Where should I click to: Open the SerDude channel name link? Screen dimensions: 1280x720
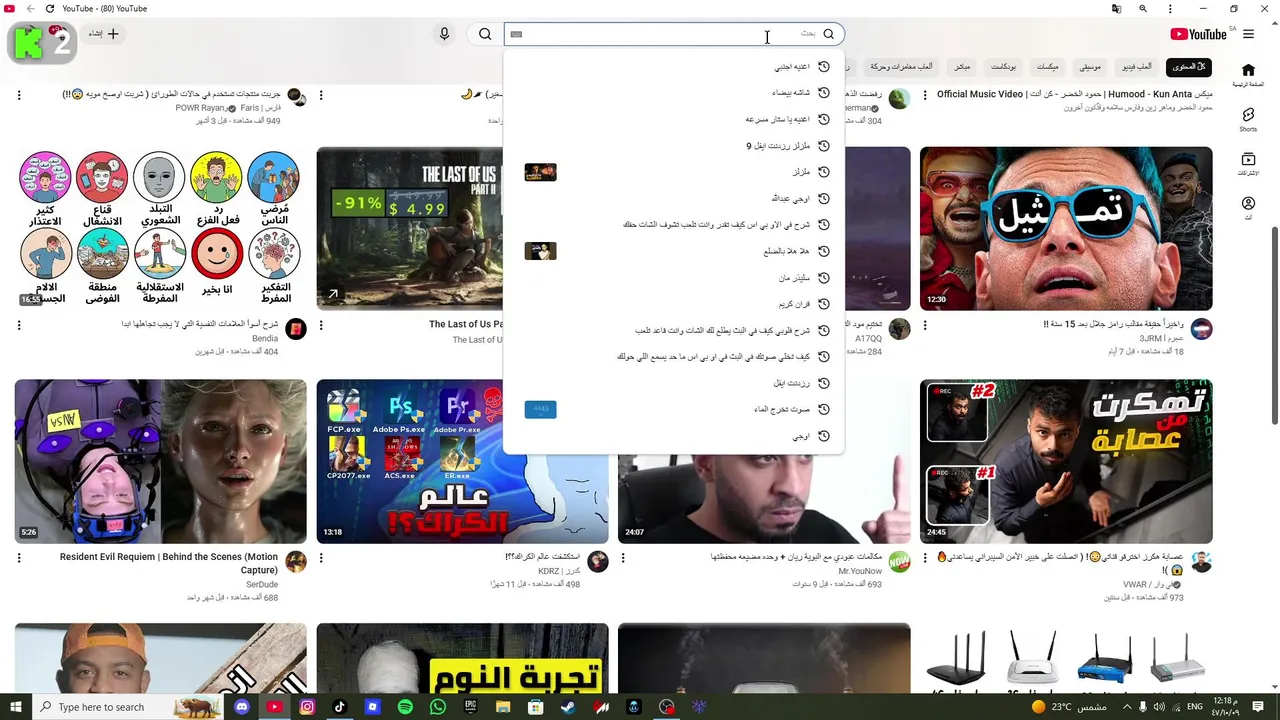[x=262, y=584]
